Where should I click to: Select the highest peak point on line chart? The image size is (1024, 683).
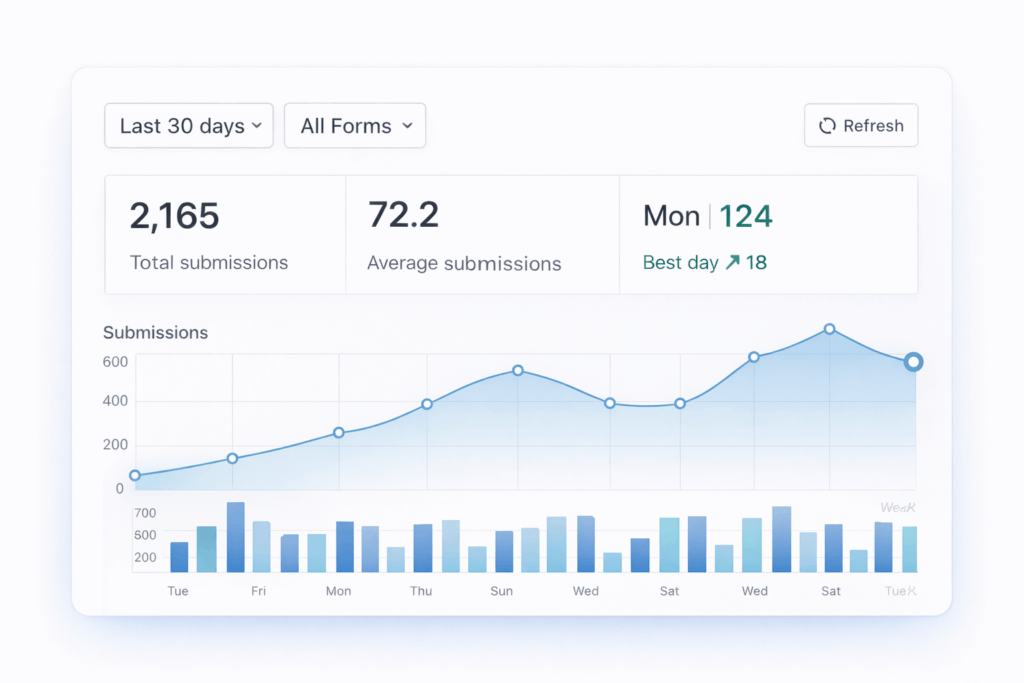829,329
